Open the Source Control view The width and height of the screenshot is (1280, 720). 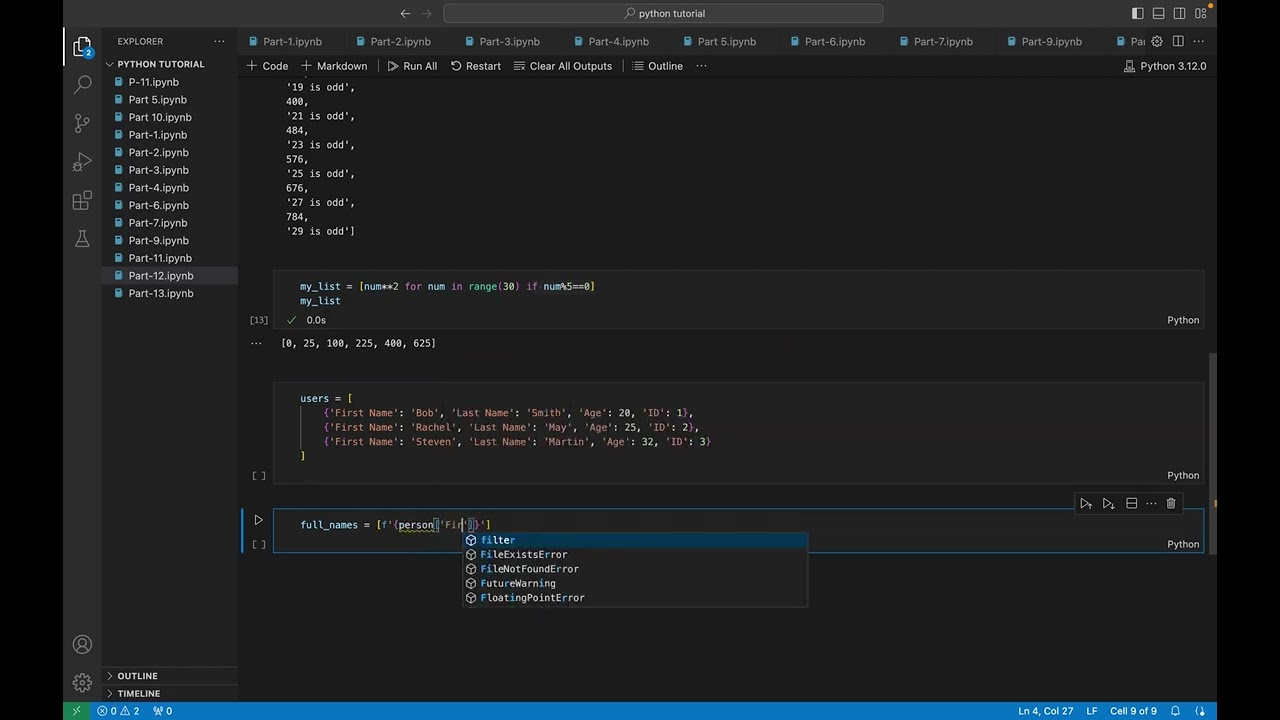pos(82,124)
